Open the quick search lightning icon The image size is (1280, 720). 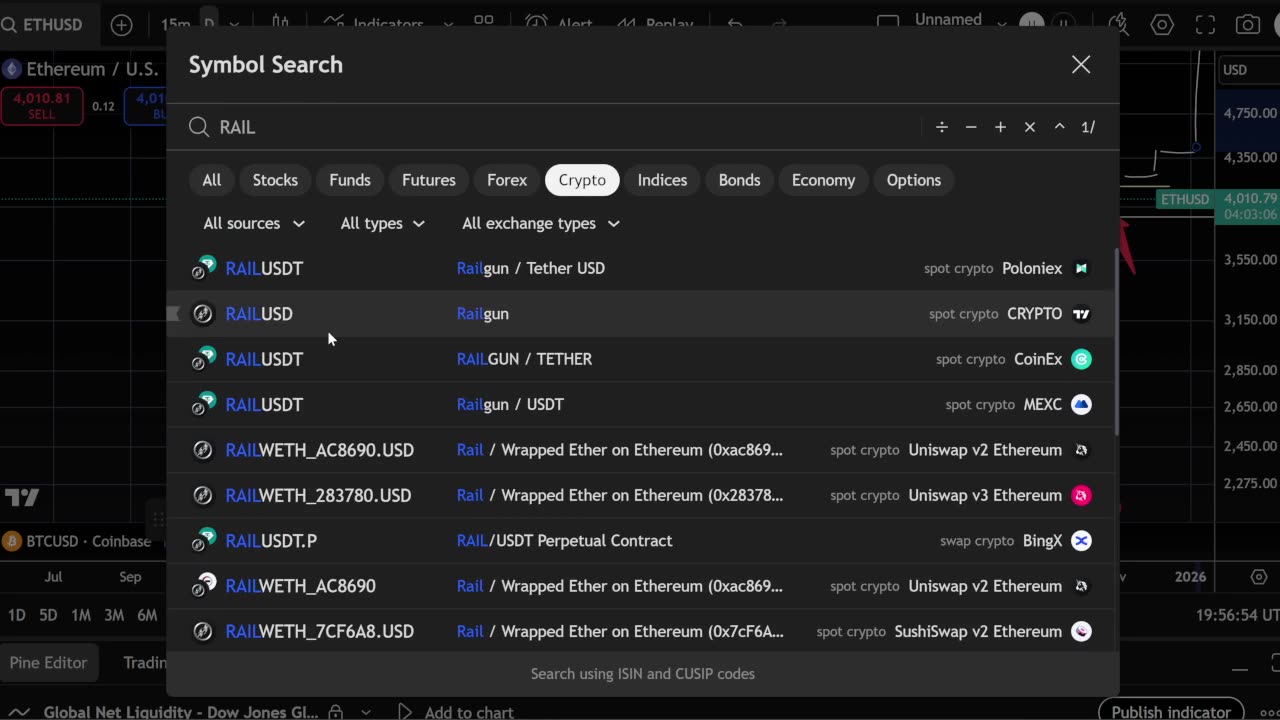1118,25
